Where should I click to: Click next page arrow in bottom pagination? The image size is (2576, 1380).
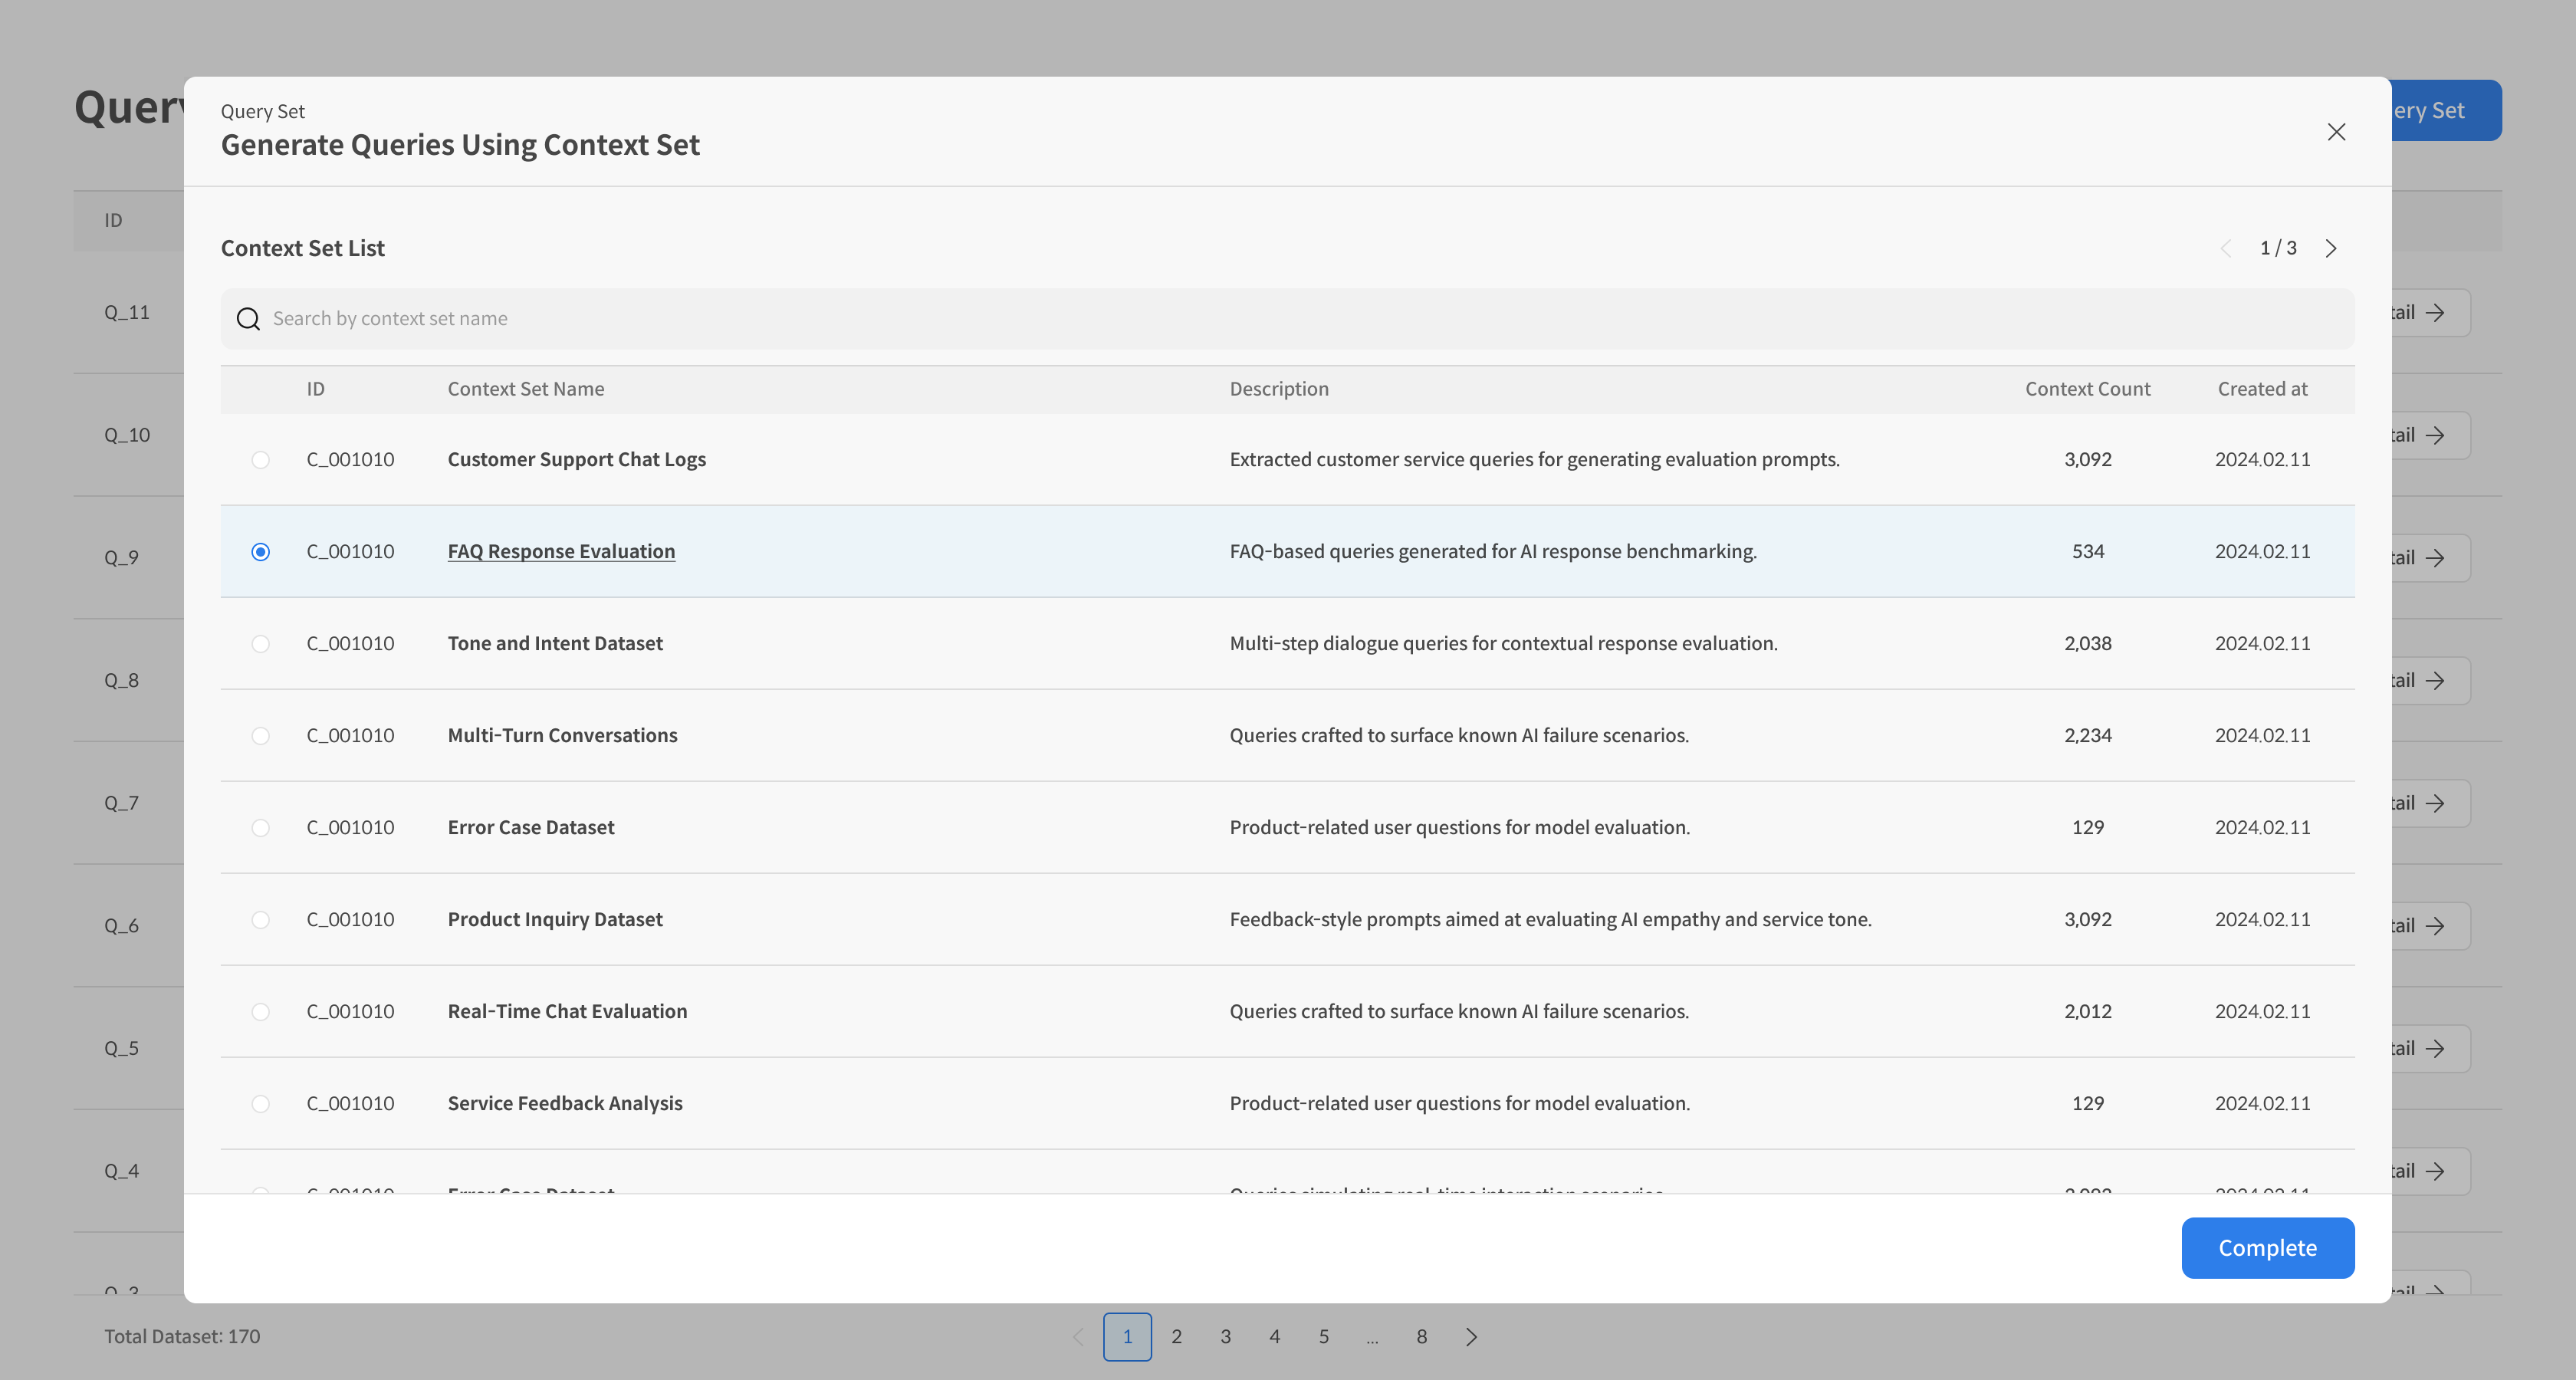point(1471,1337)
